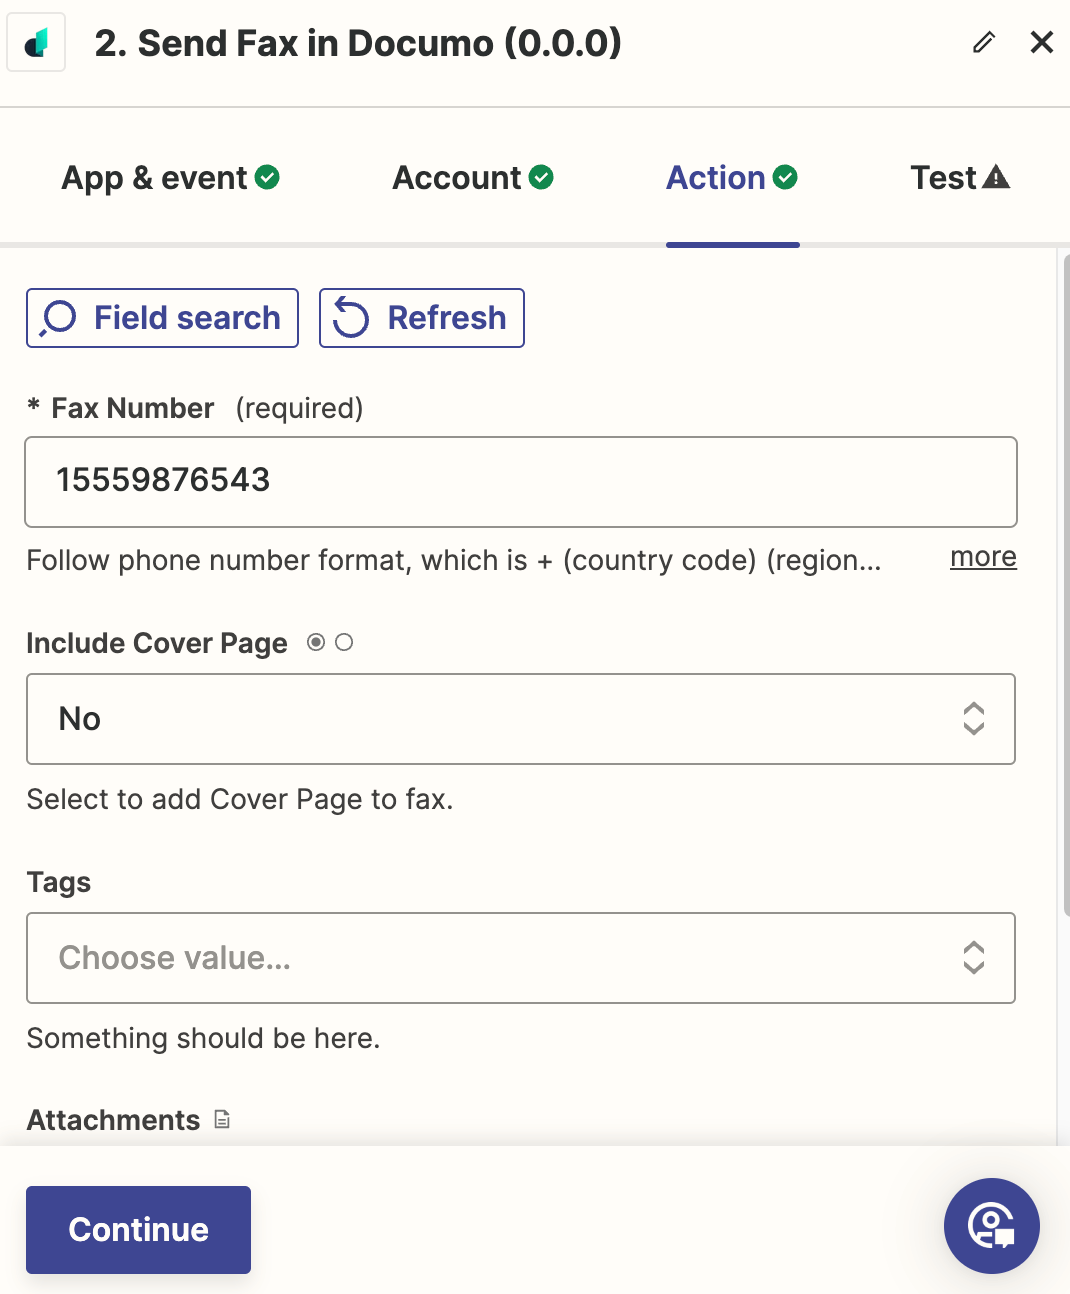The image size is (1070, 1294).
Task: Switch to the Test tab
Action: (960, 177)
